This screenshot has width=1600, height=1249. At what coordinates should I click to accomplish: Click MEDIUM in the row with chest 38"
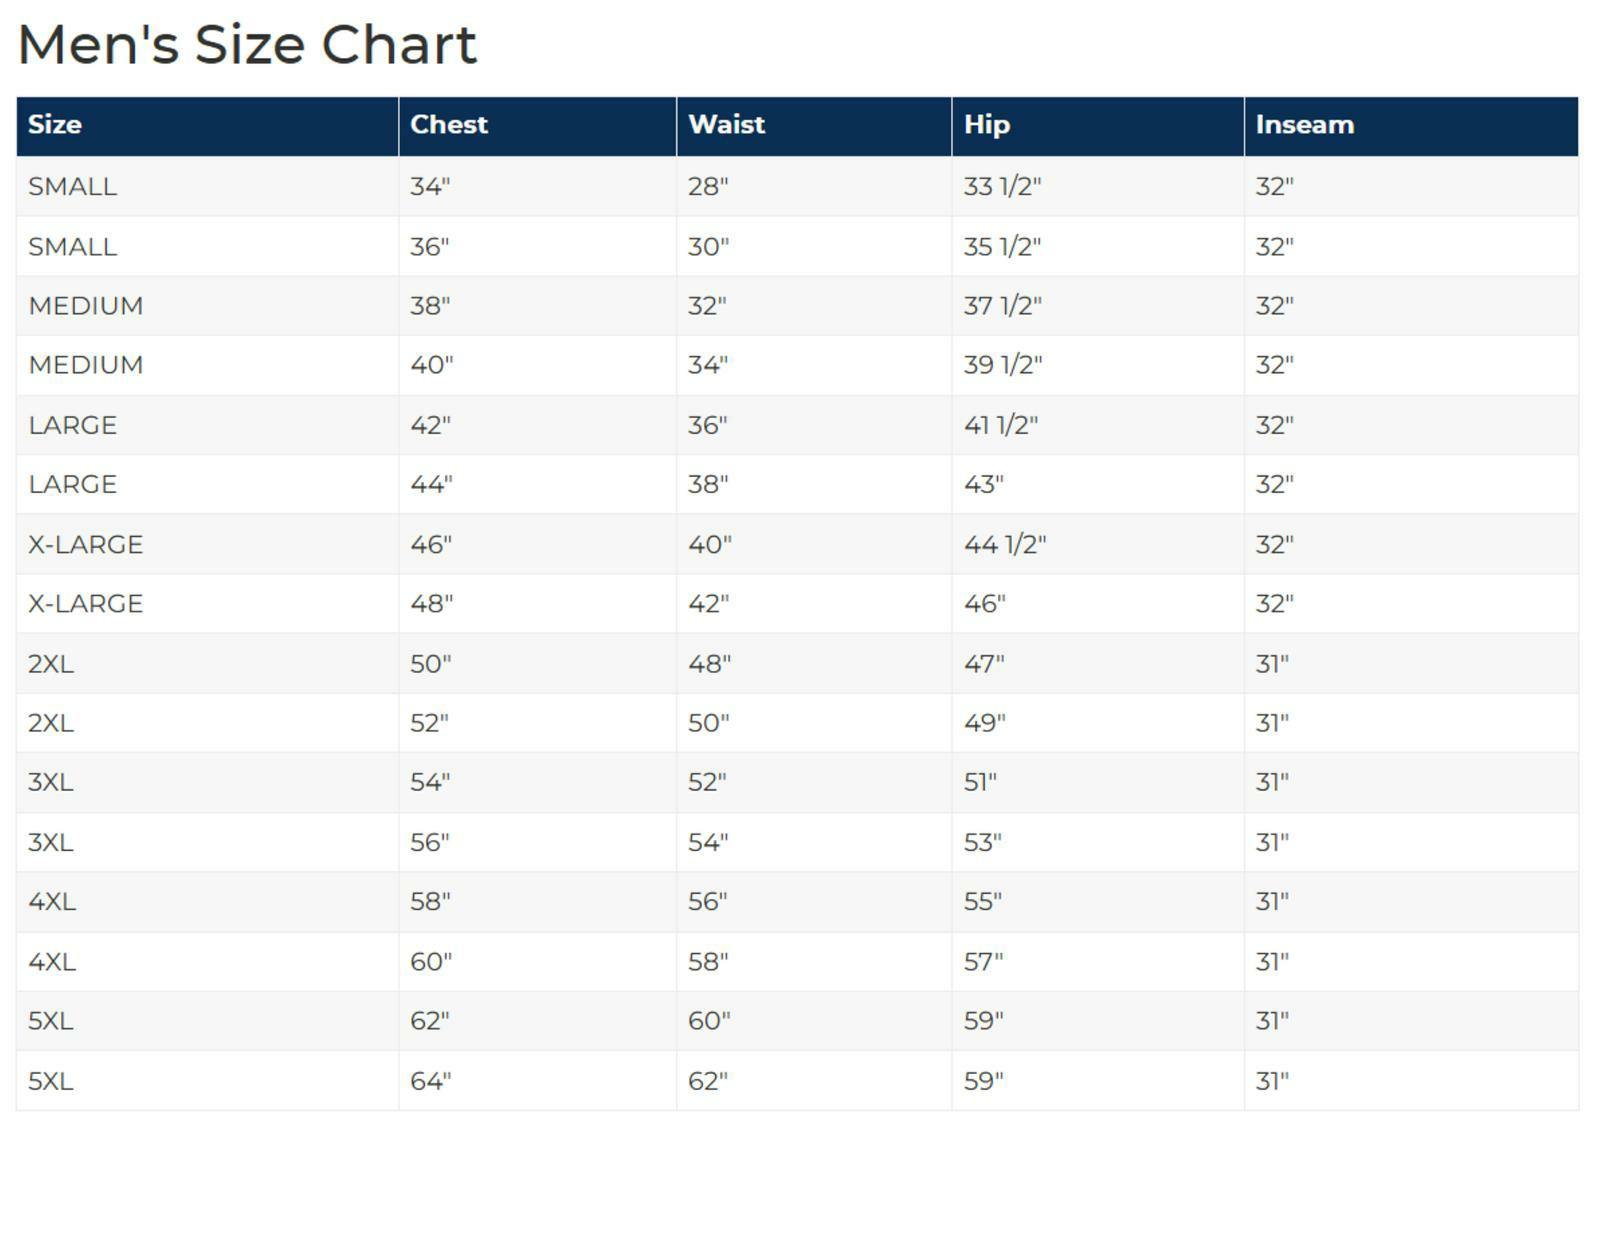[x=85, y=306]
